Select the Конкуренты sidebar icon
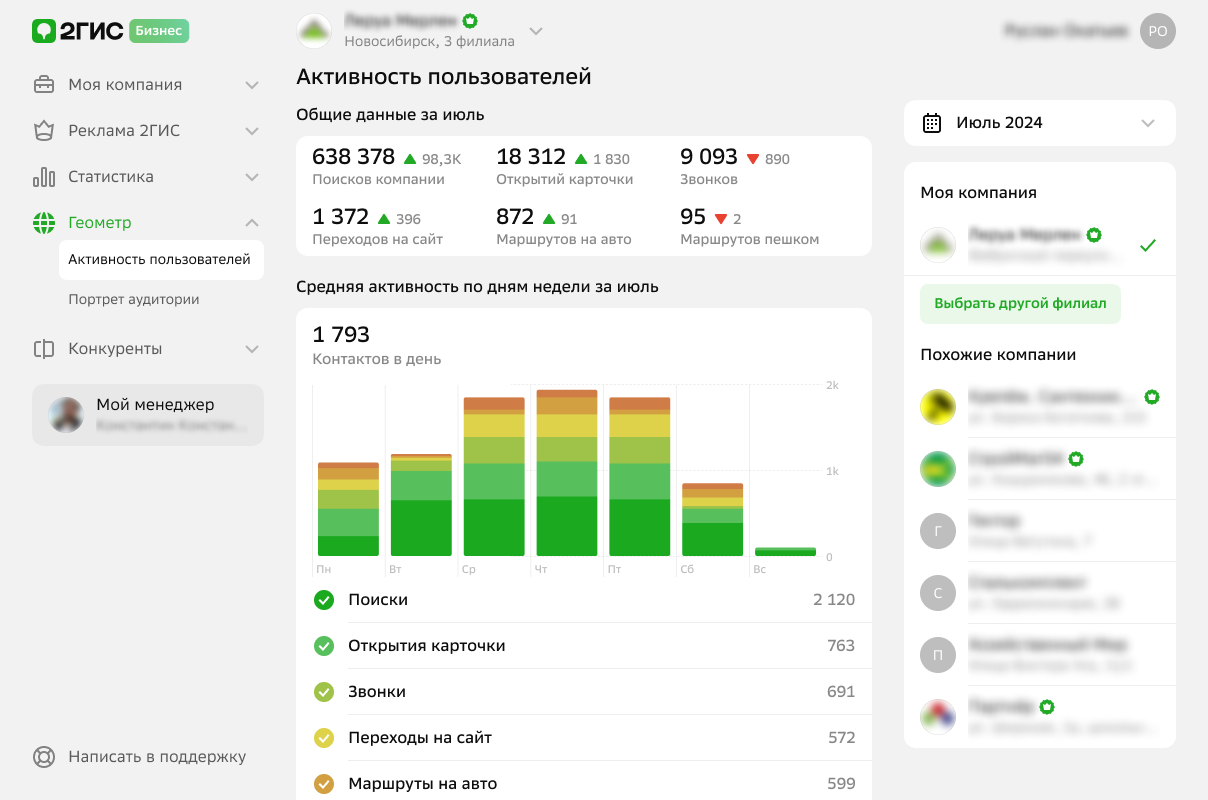The height and width of the screenshot is (800, 1208). (43, 349)
